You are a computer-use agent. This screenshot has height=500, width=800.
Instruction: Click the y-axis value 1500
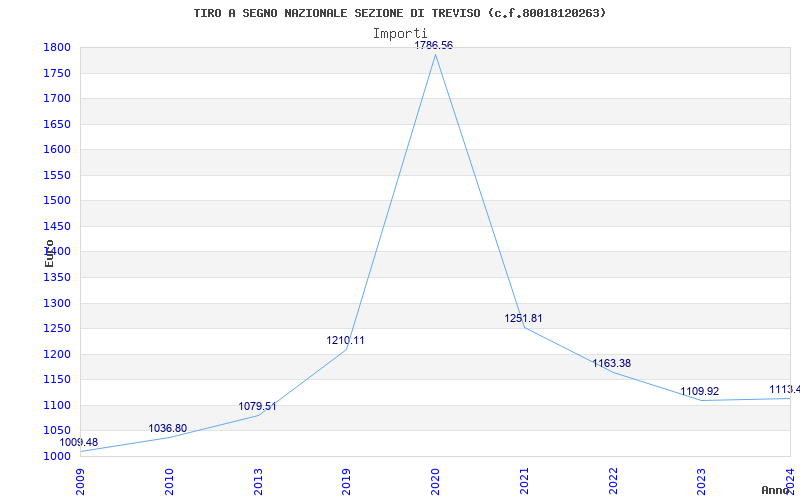coord(57,201)
